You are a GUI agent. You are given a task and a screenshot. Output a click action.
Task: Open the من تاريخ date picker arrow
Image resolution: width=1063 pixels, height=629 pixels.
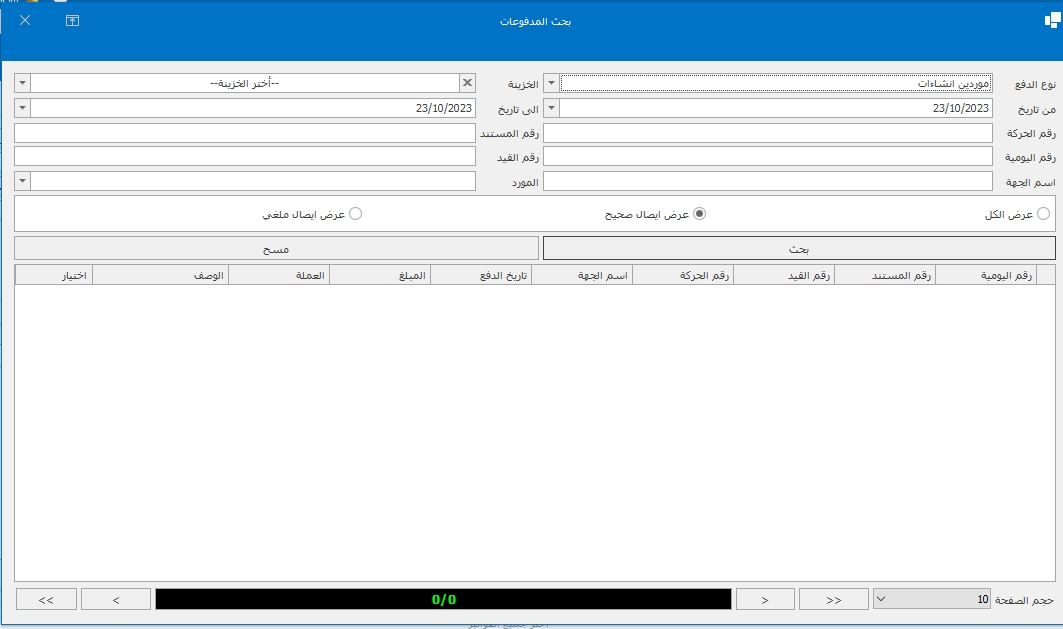551,108
